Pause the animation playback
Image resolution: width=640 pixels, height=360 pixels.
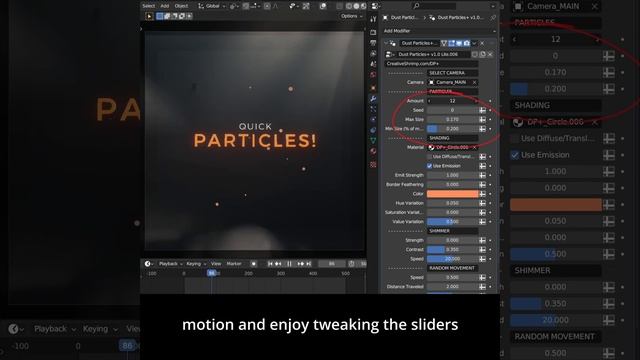click(289, 264)
